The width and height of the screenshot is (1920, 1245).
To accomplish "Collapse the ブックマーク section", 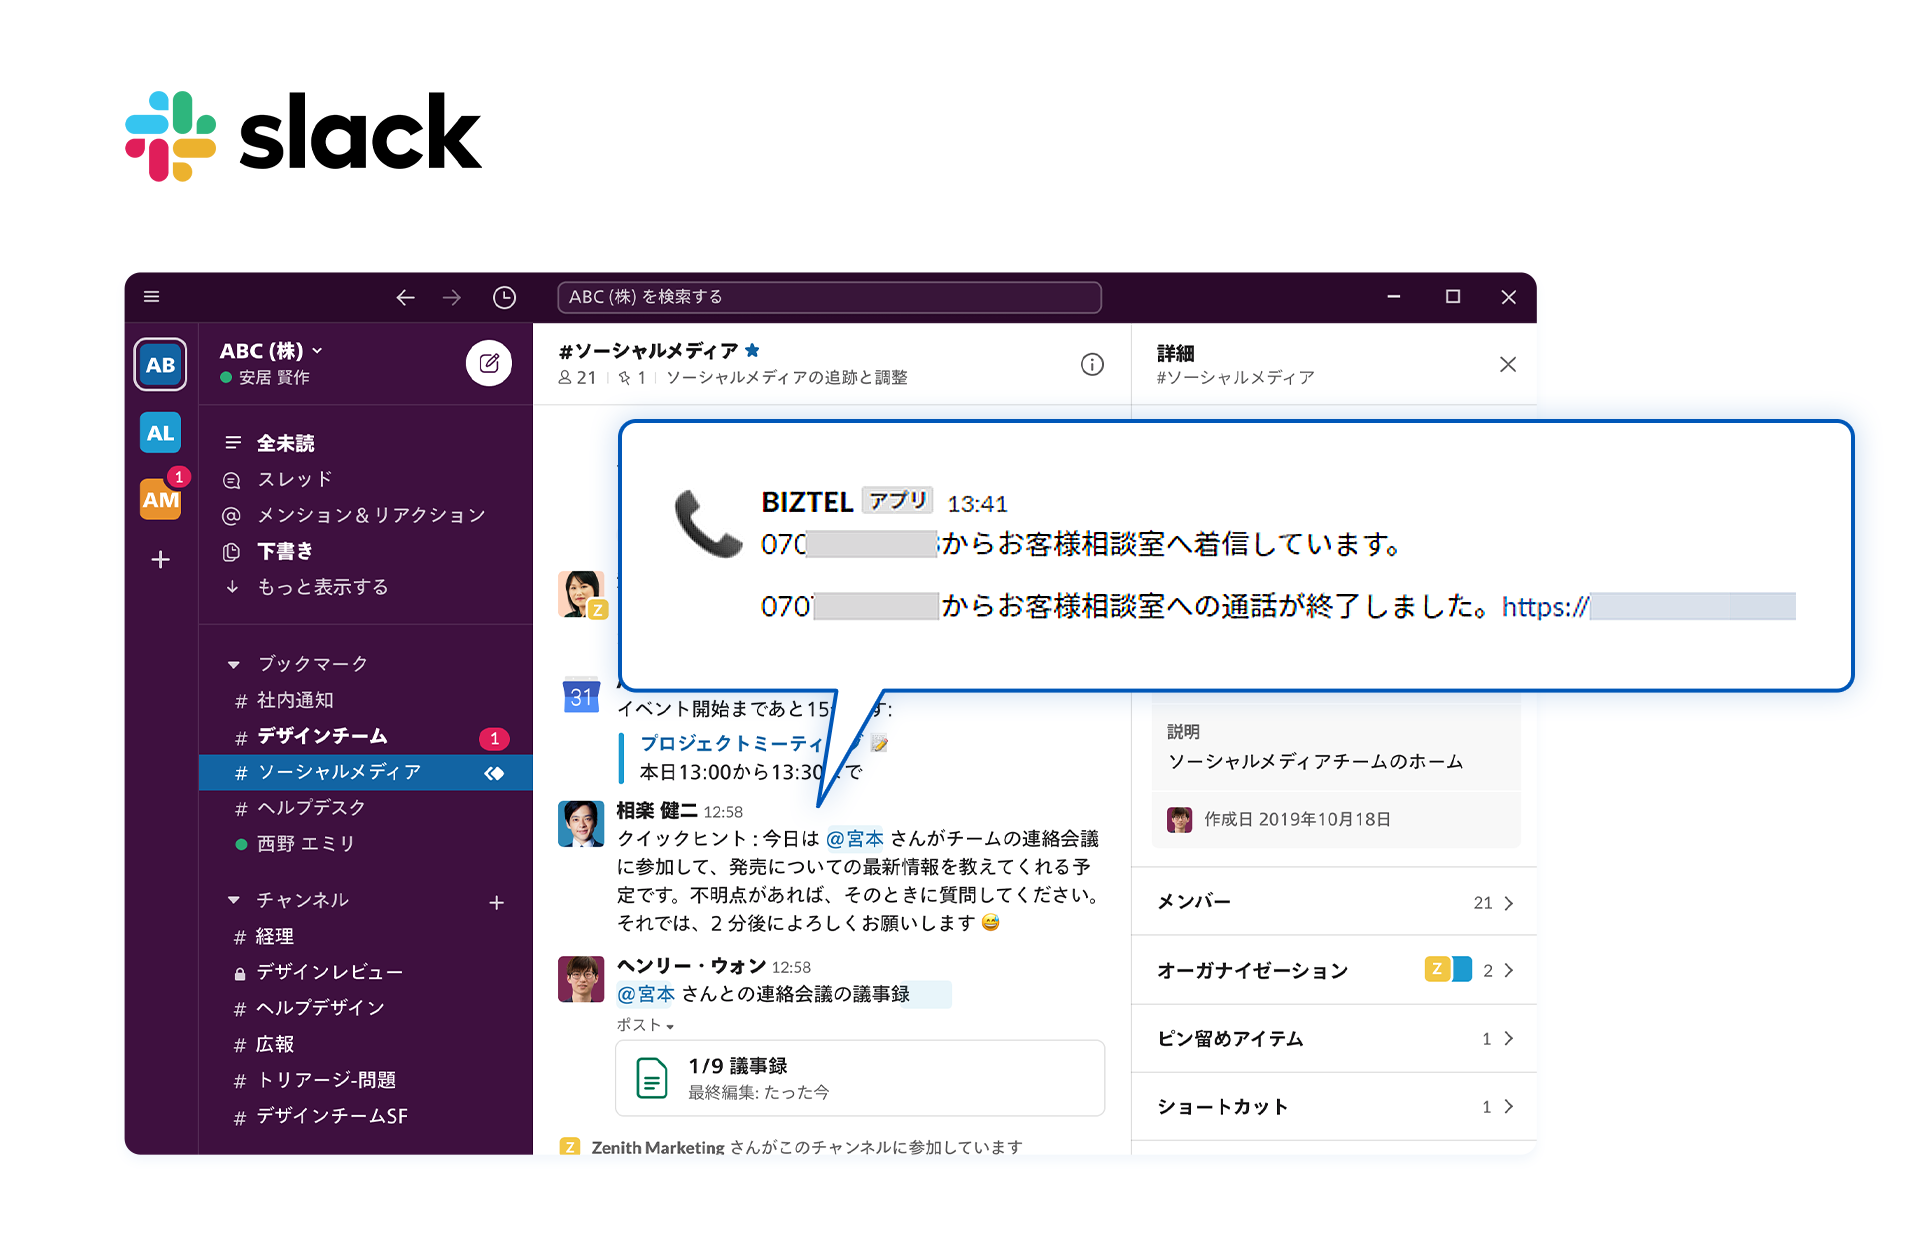I will pos(233,664).
